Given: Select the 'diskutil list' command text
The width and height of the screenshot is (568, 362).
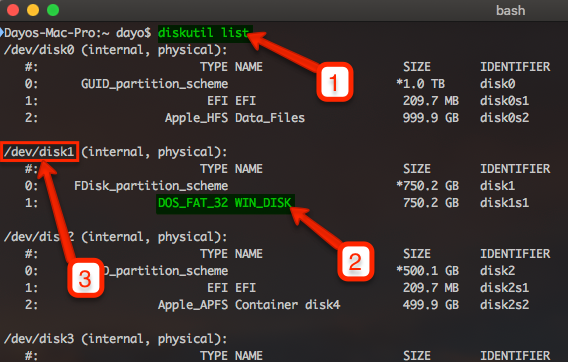Looking at the screenshot, I should [204, 33].
